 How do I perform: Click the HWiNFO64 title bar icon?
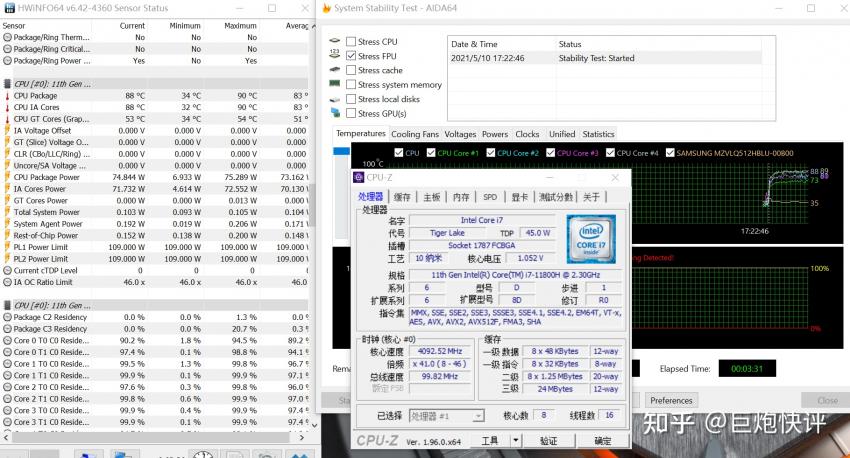point(9,8)
